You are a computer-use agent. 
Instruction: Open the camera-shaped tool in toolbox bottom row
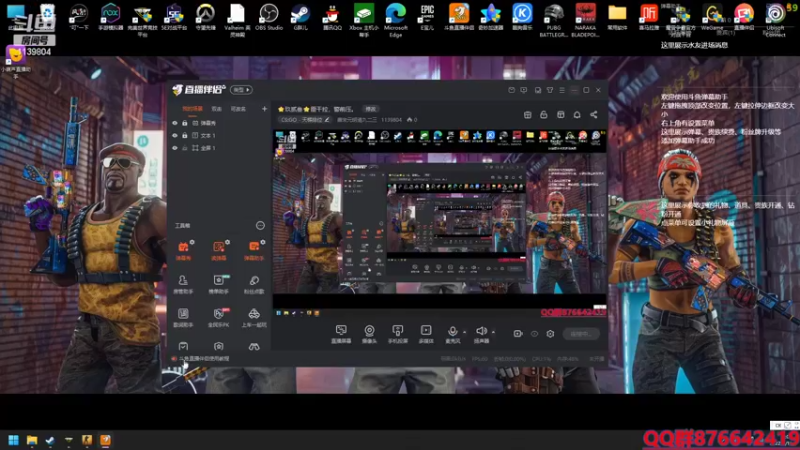click(218, 346)
